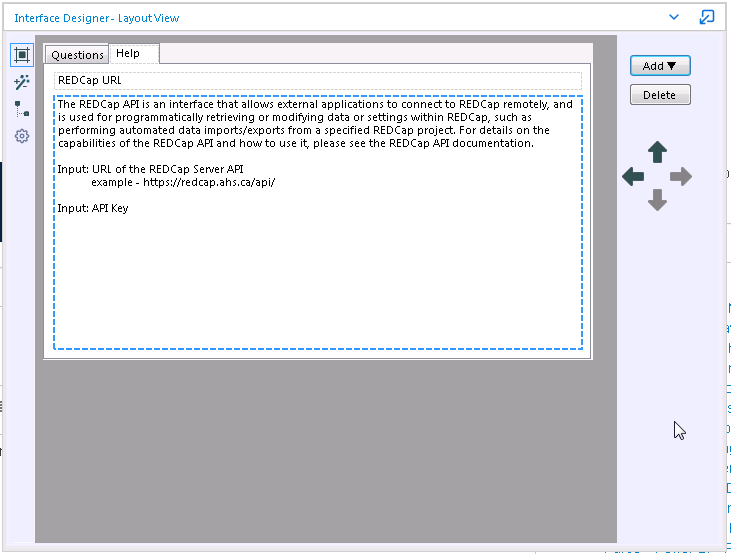
Task: Select the Layout View icon
Action: click(x=22, y=55)
